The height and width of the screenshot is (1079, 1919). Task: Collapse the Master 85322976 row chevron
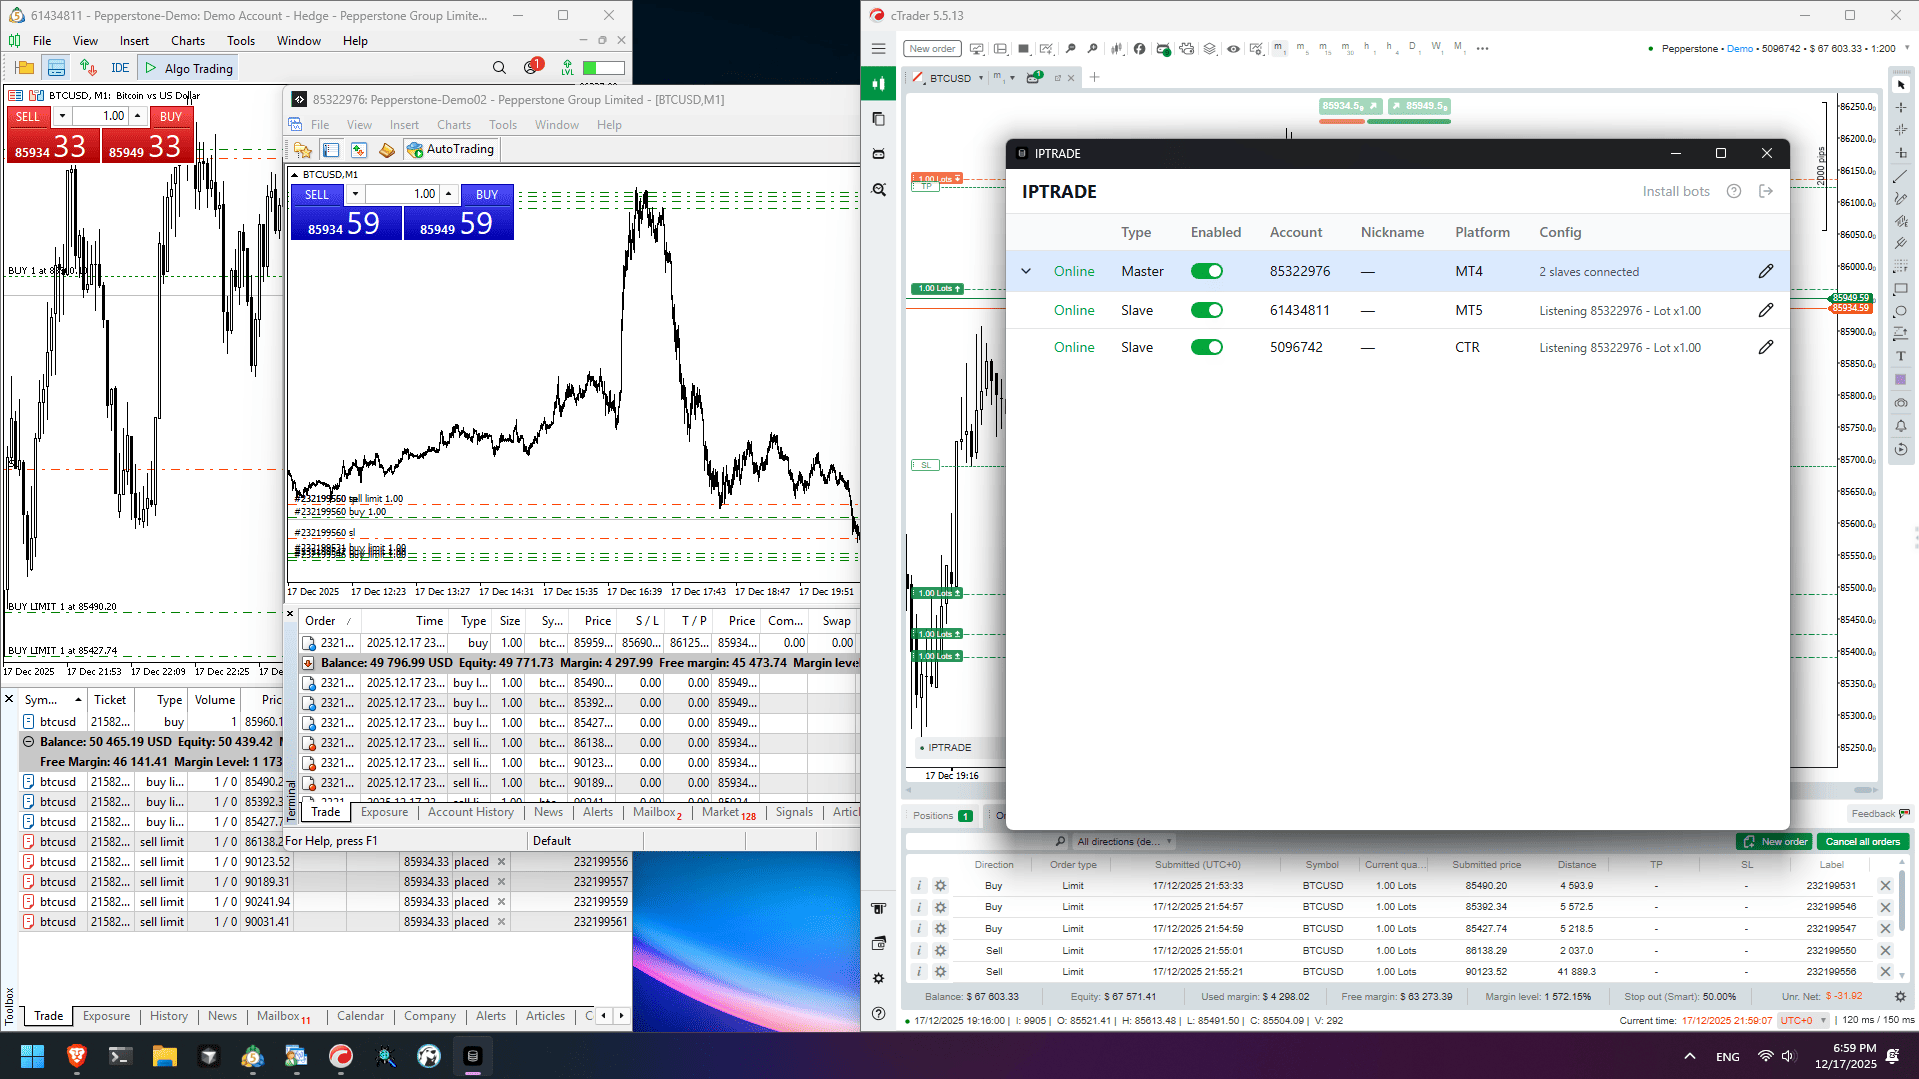[x=1026, y=271]
